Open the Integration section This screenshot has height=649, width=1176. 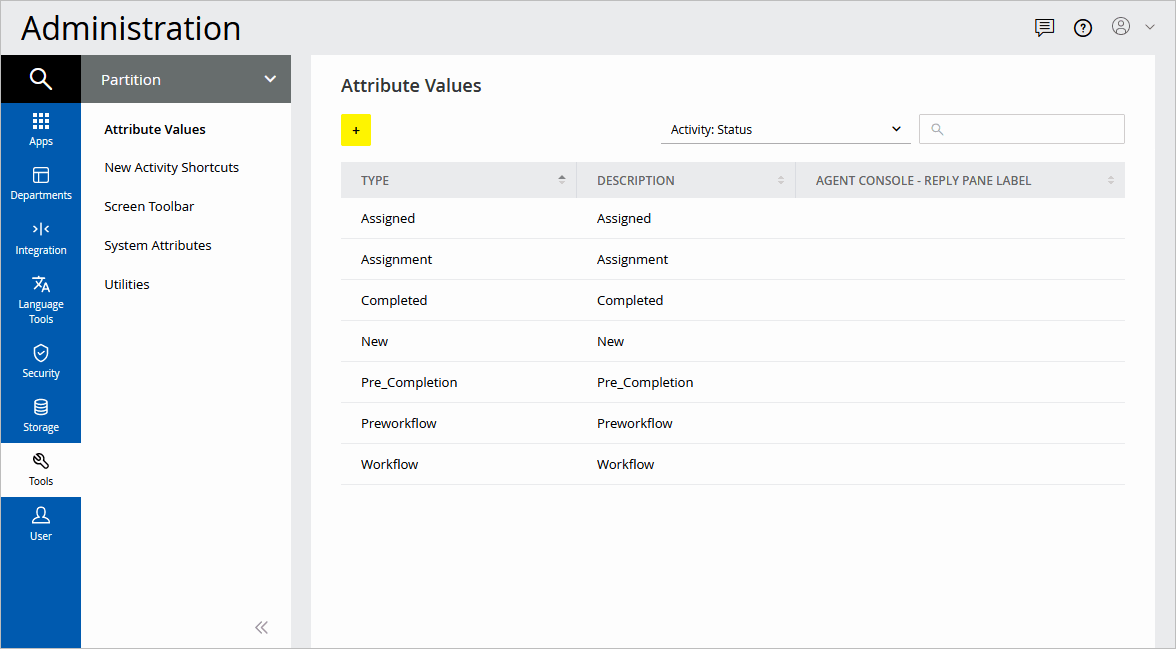tap(41, 237)
